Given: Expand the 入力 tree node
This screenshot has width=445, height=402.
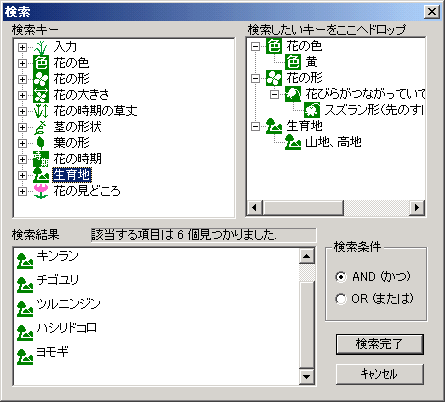Looking at the screenshot, I should [x=22, y=47].
